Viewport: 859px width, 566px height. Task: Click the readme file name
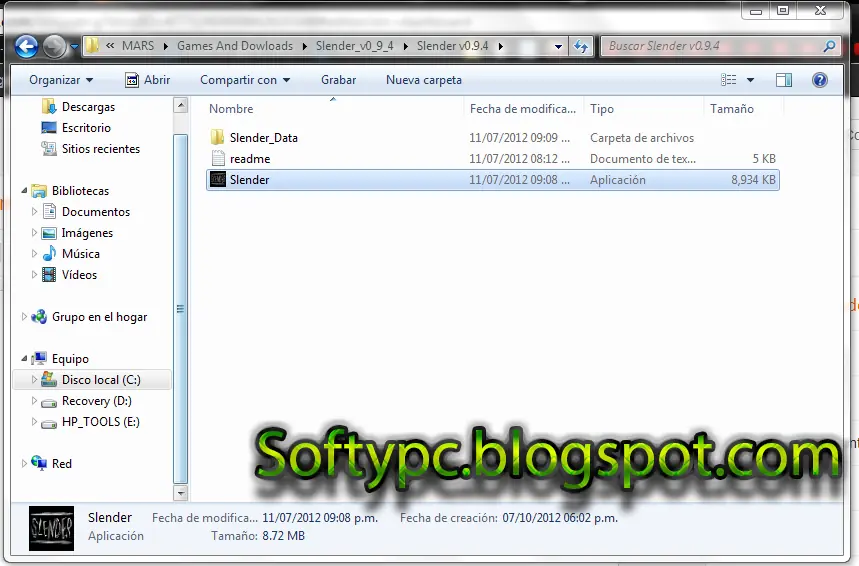click(250, 159)
